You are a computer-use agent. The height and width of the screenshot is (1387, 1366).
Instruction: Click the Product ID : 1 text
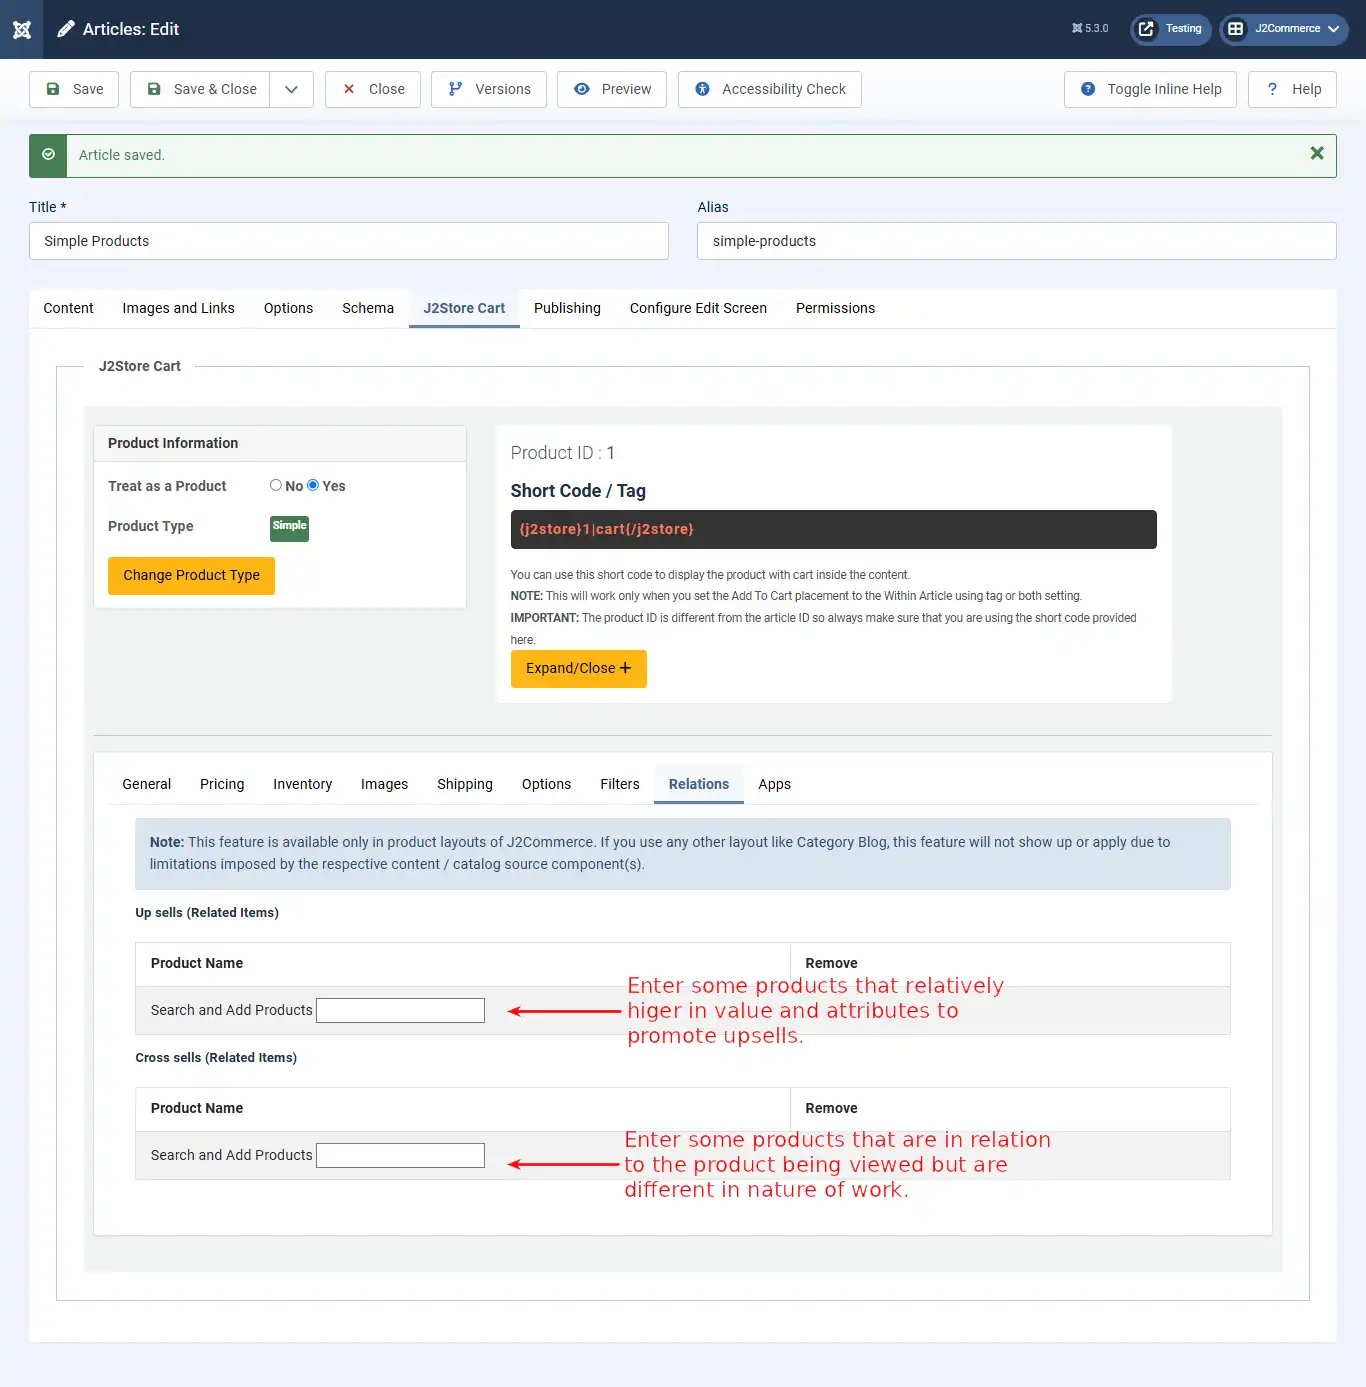(563, 453)
